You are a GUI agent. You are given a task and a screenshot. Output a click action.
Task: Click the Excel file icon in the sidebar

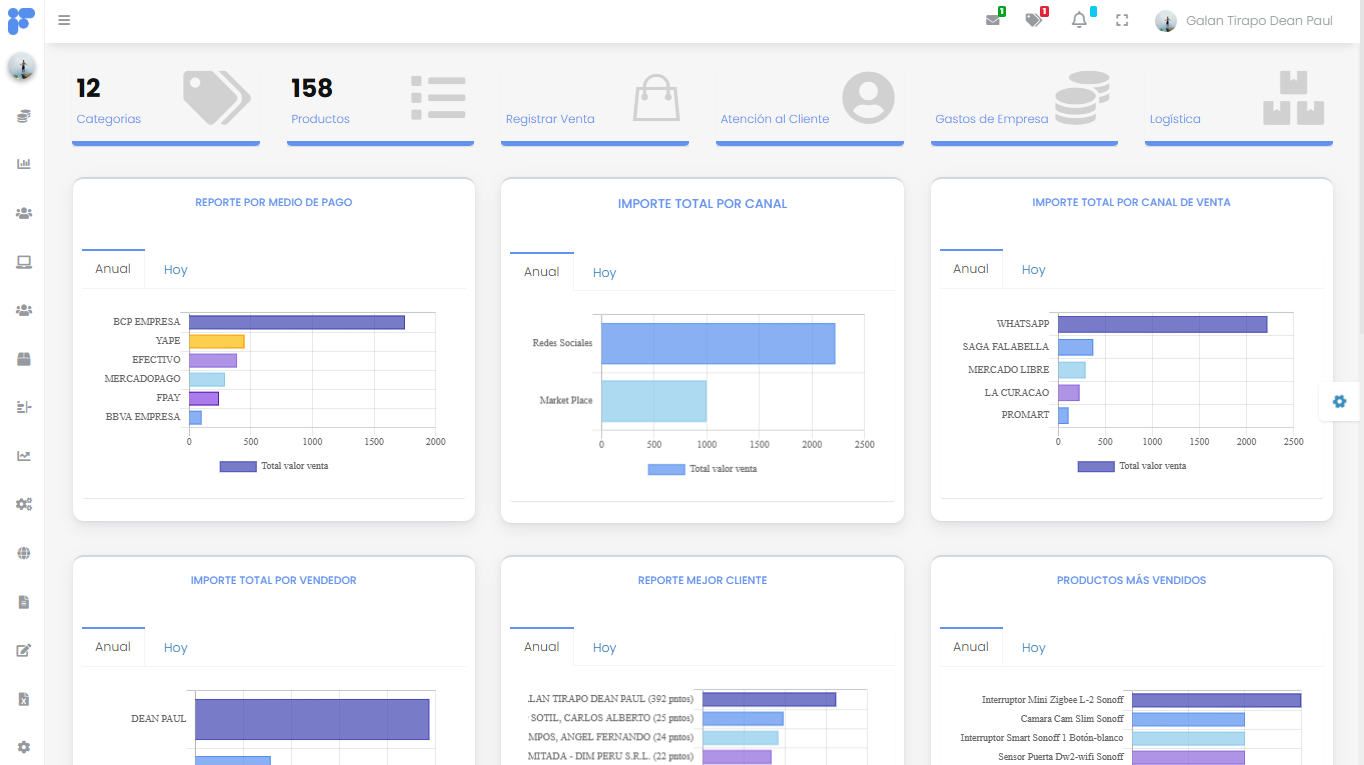(23, 699)
